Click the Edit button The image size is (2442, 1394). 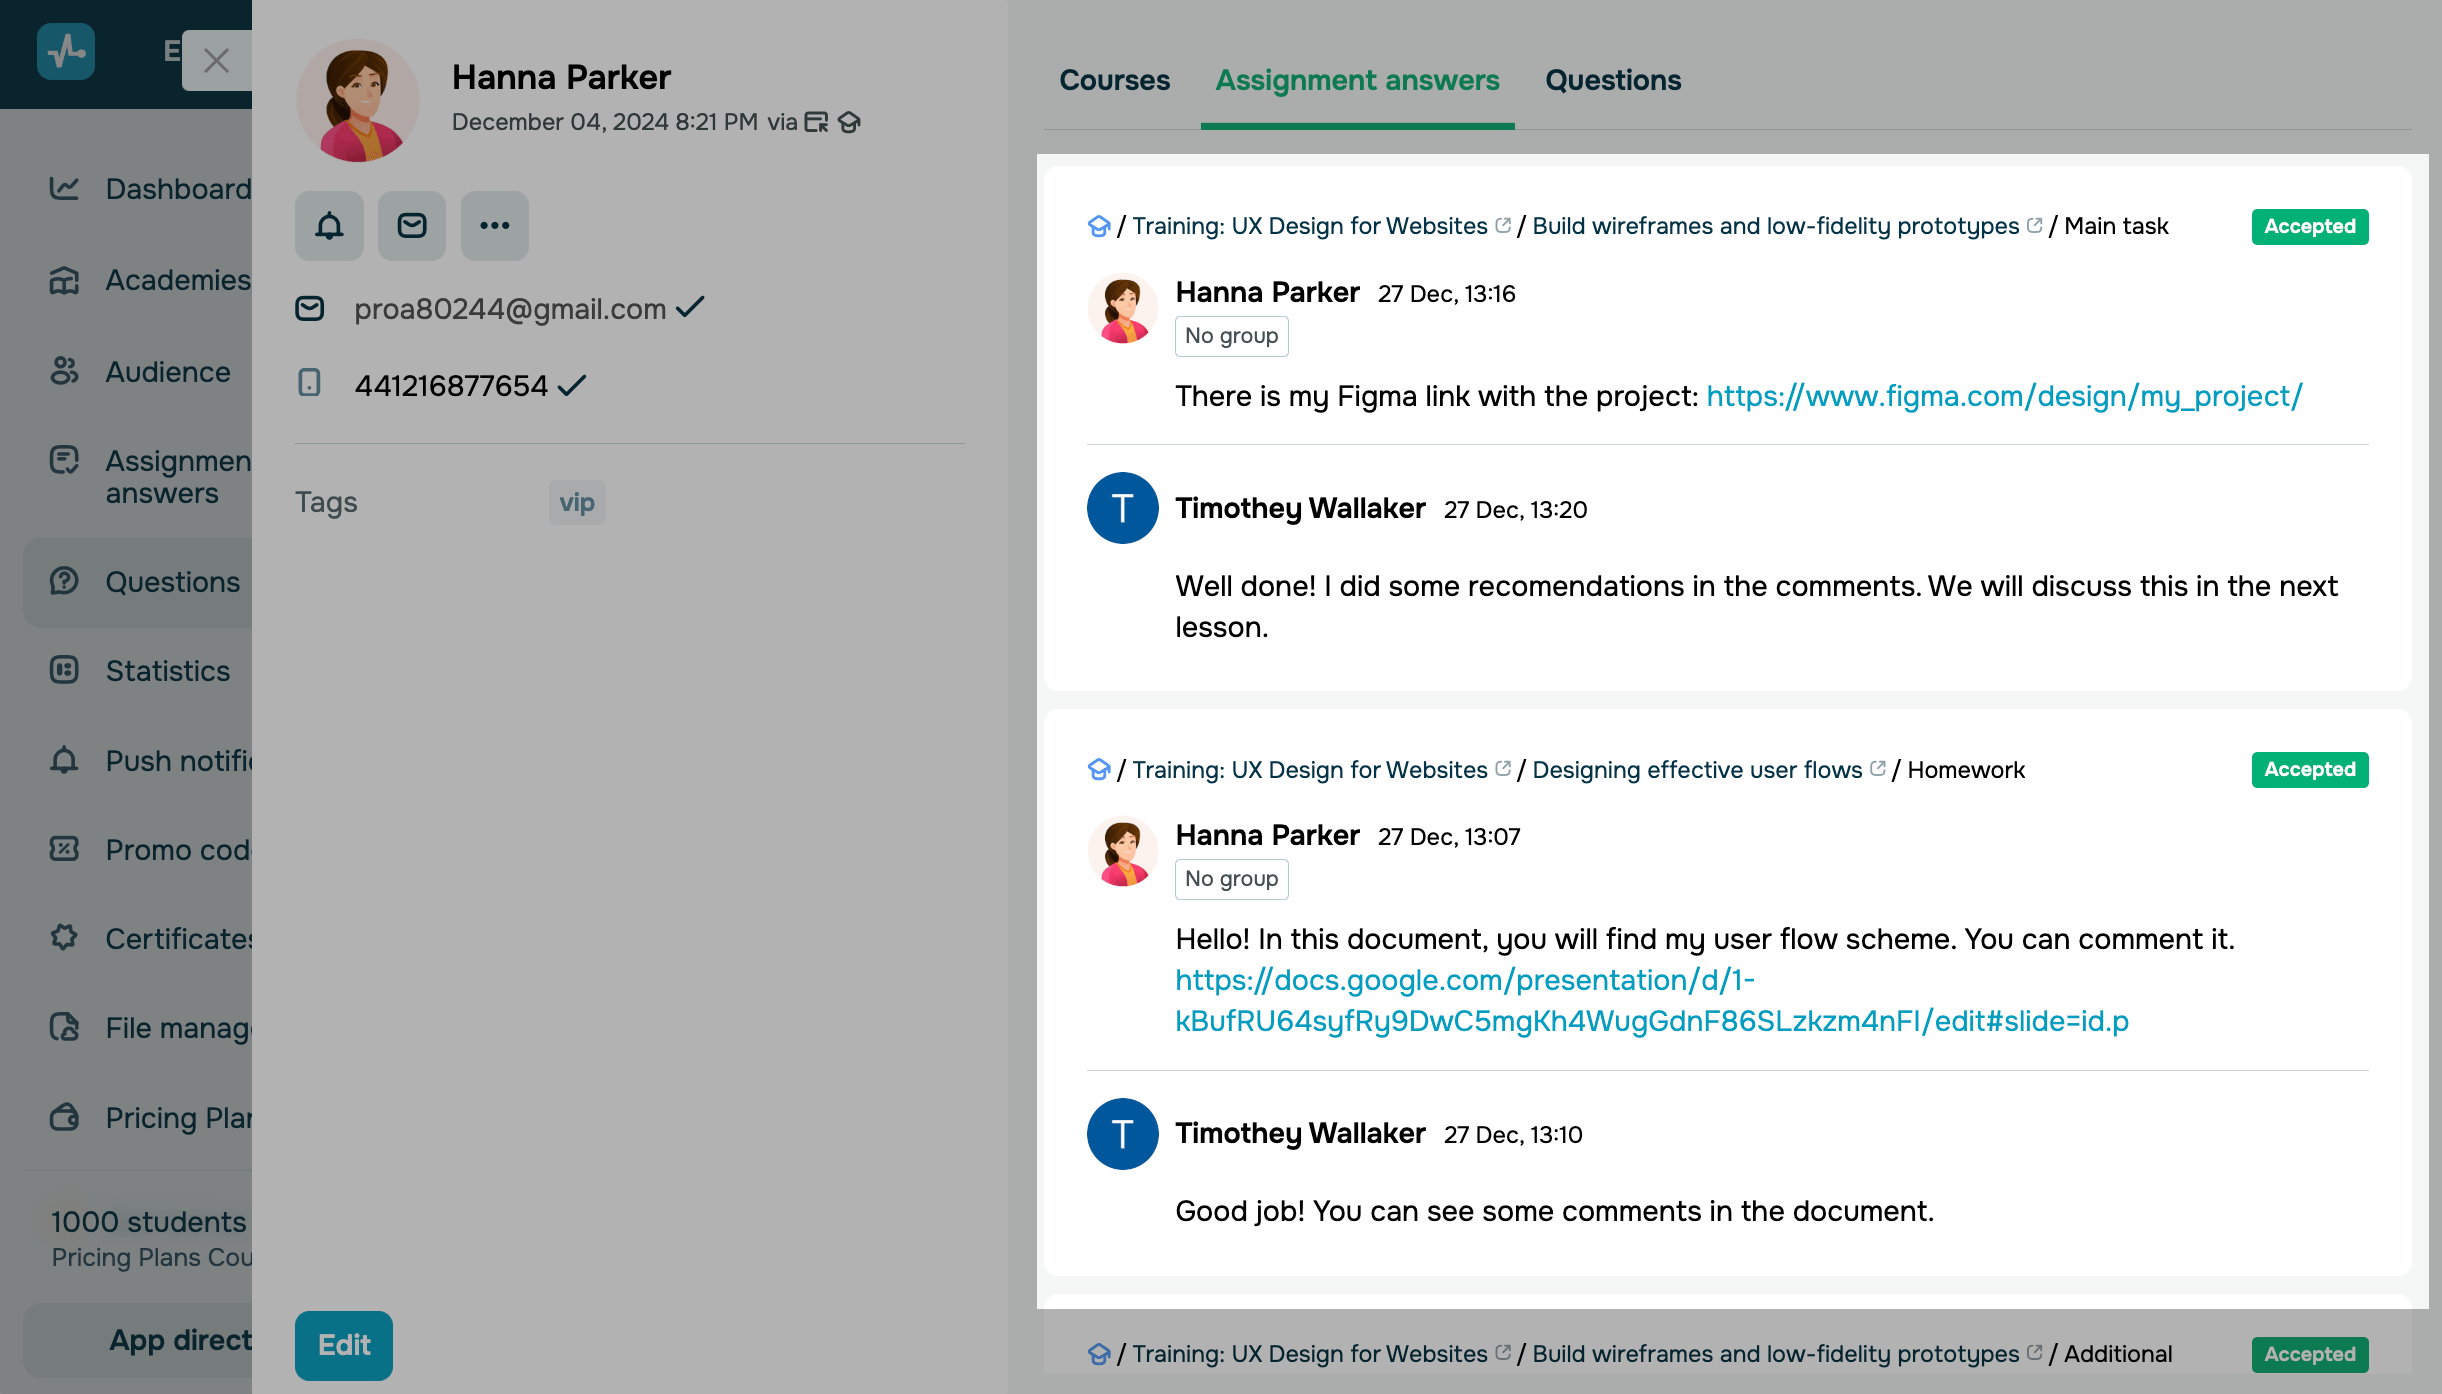[343, 1345]
